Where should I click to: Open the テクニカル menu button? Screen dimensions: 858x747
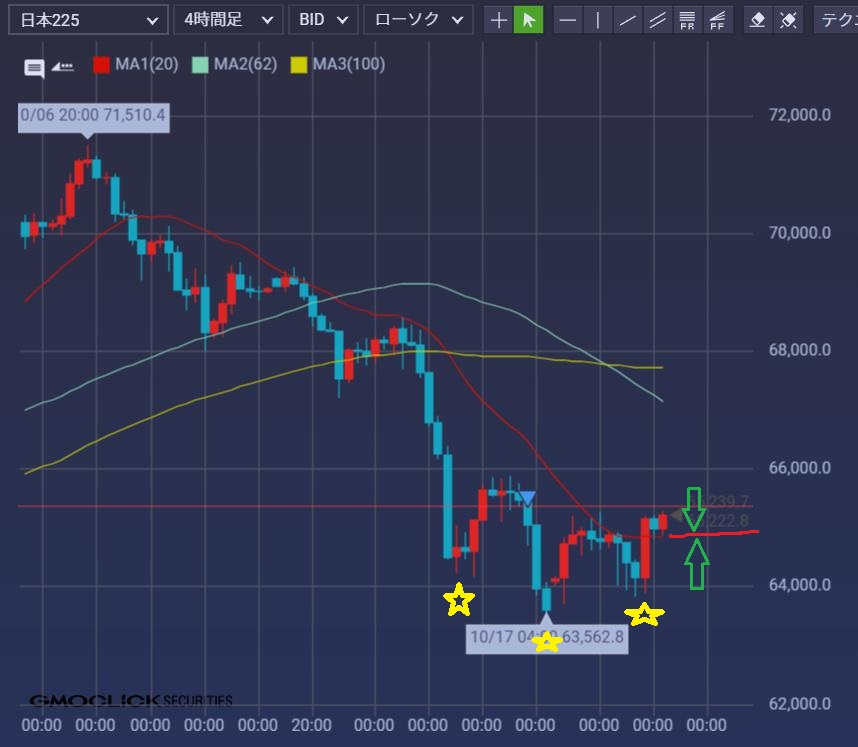(836, 20)
